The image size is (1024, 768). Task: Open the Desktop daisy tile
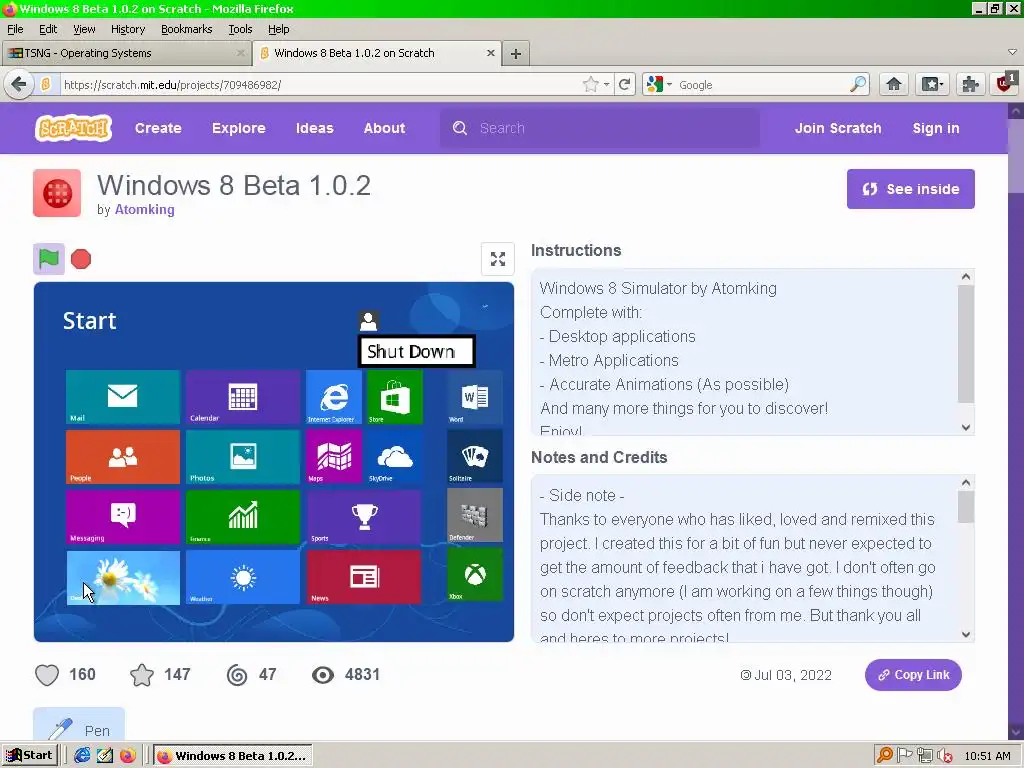[123, 577]
